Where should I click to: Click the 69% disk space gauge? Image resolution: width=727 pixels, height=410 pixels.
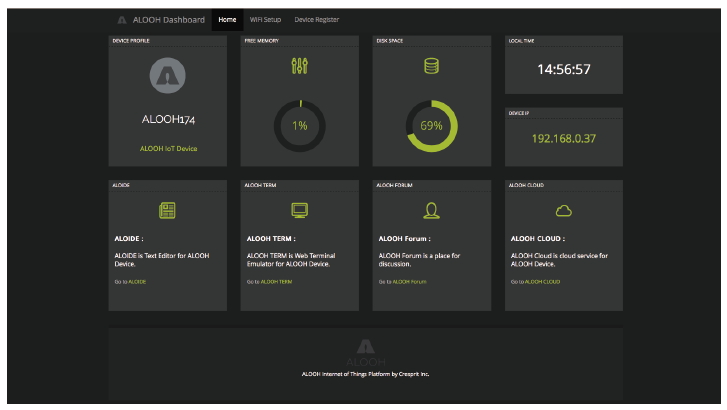(x=431, y=126)
